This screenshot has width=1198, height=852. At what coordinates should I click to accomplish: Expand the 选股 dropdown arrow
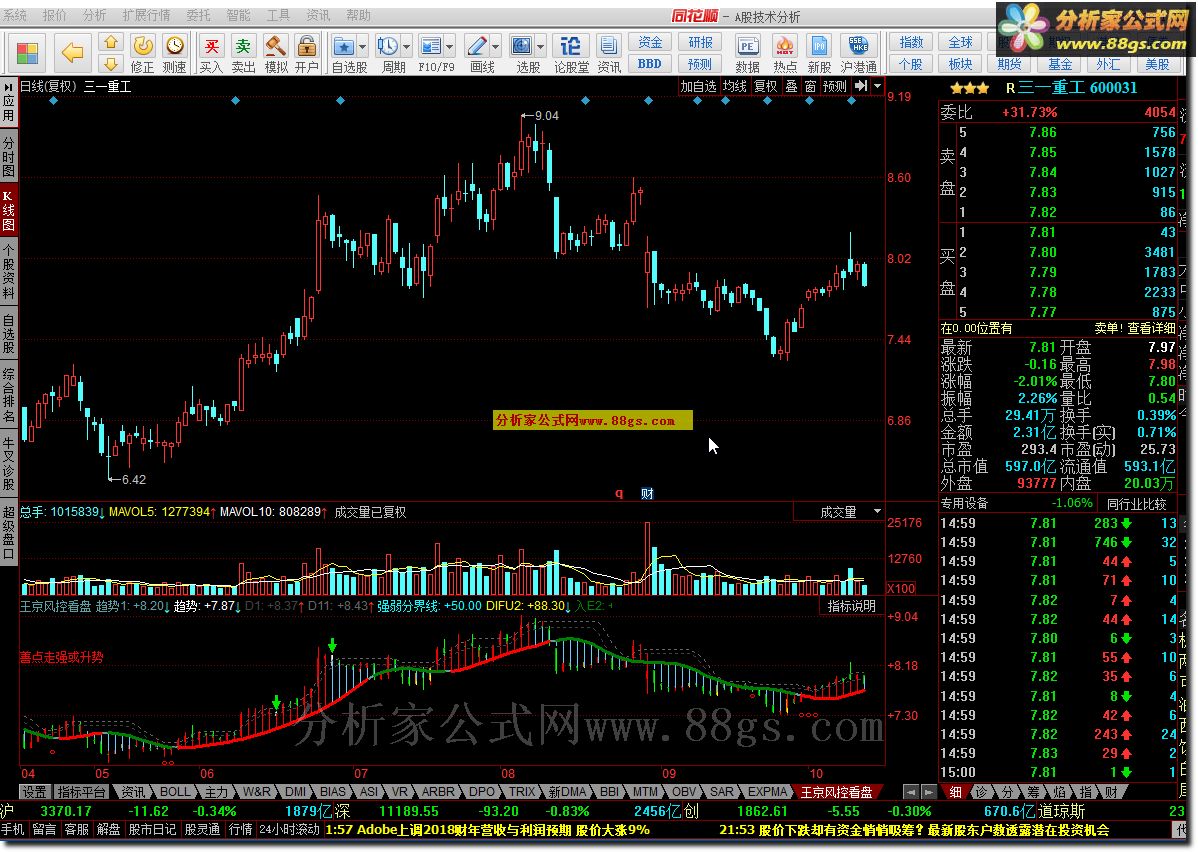(541, 47)
